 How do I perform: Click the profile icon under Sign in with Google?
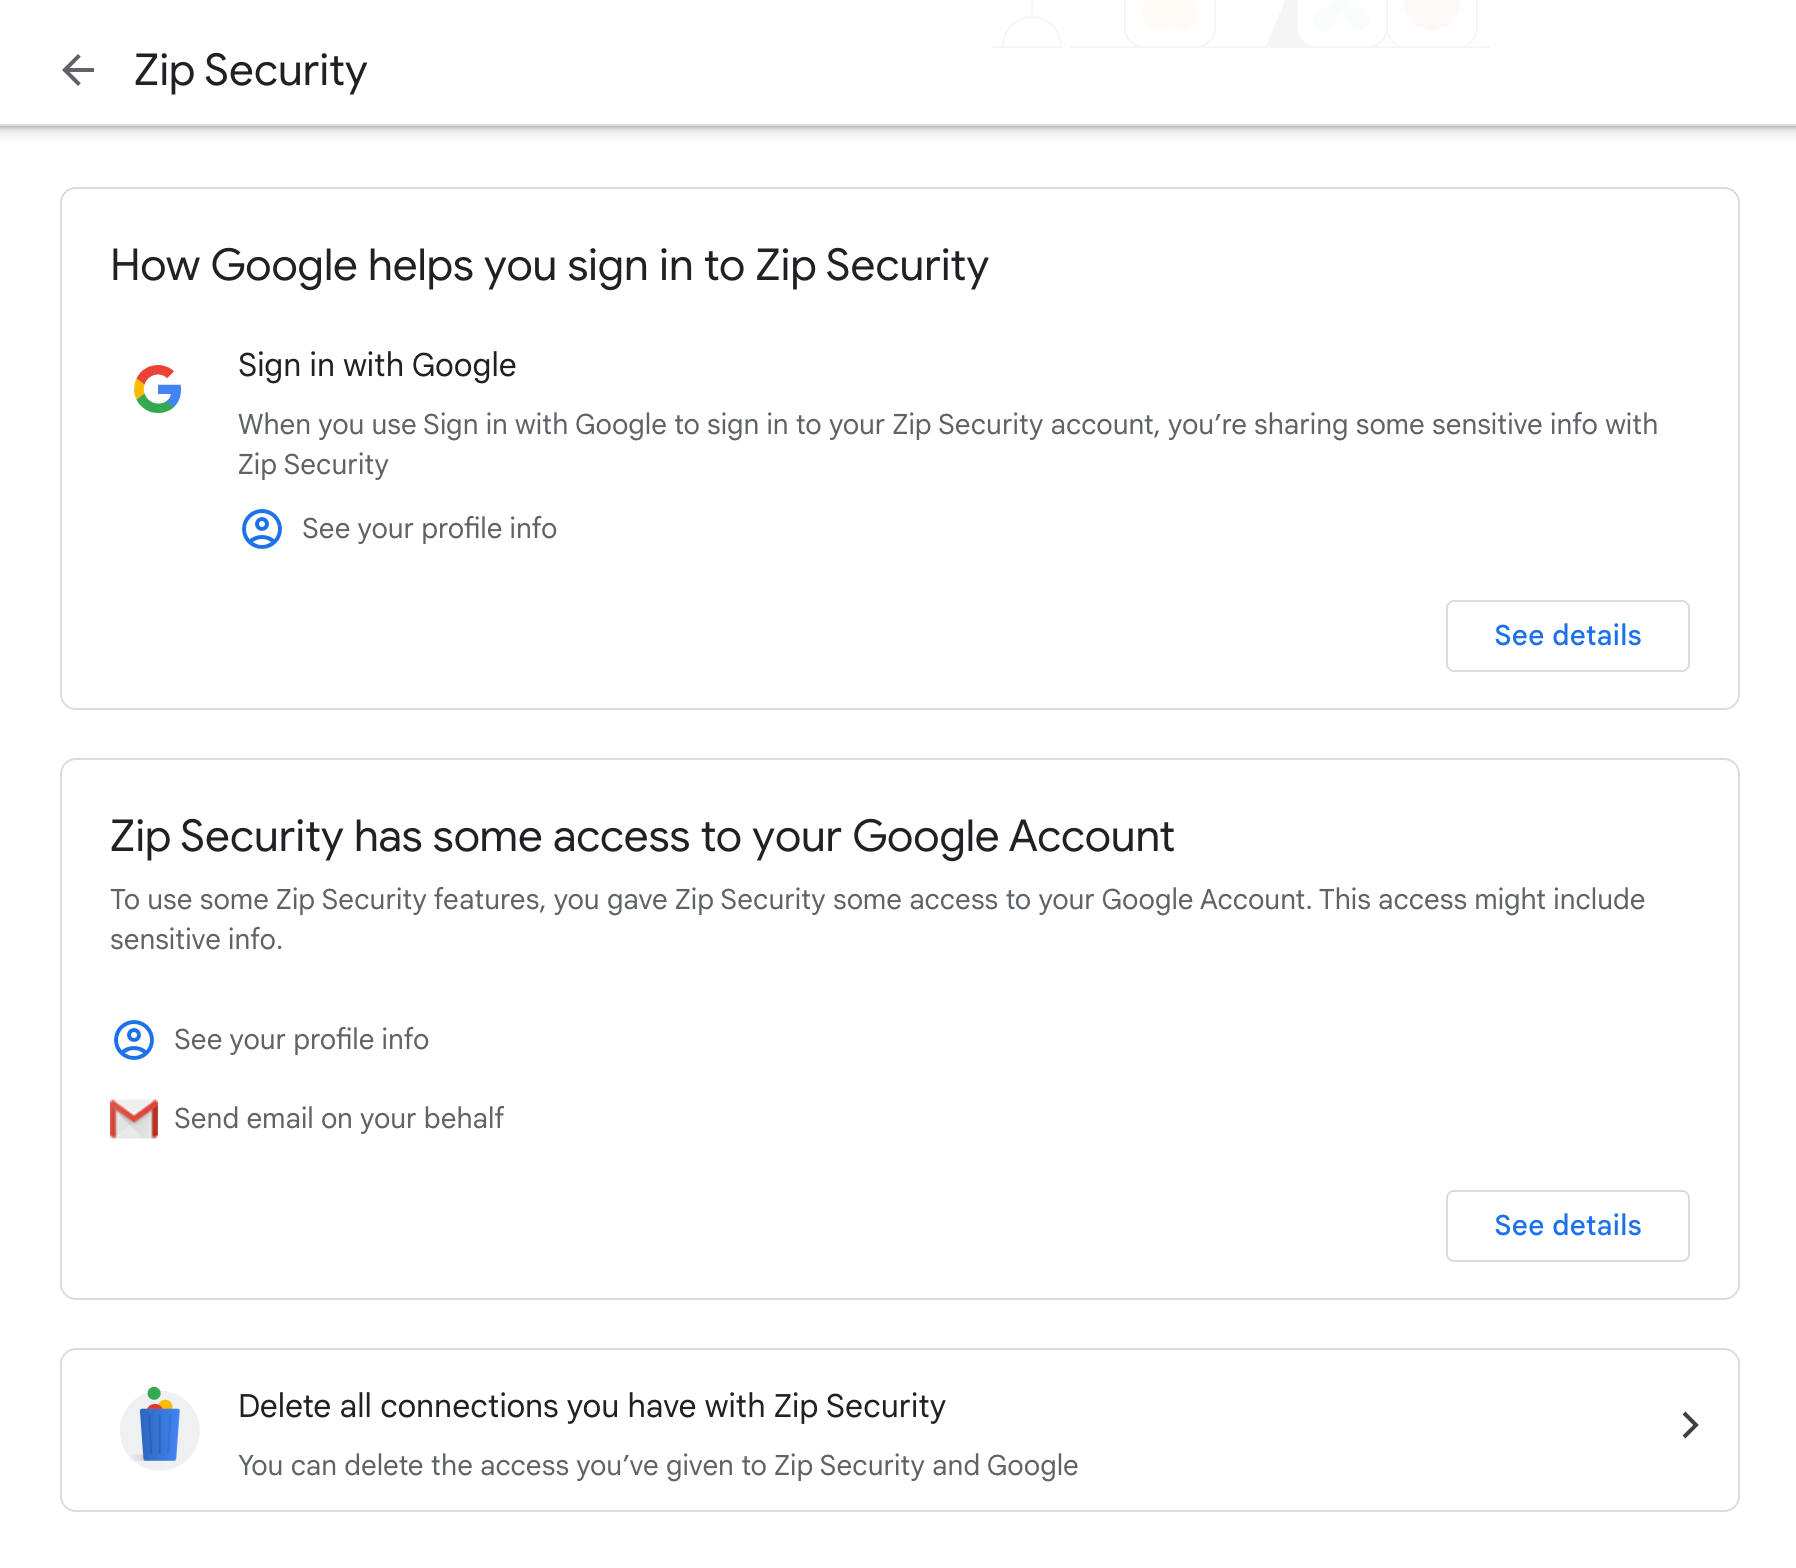(262, 529)
